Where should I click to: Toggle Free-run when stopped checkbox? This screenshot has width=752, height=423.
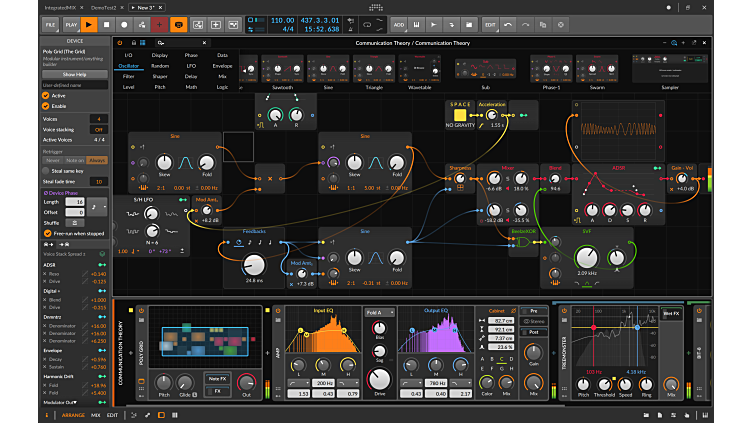pos(47,234)
